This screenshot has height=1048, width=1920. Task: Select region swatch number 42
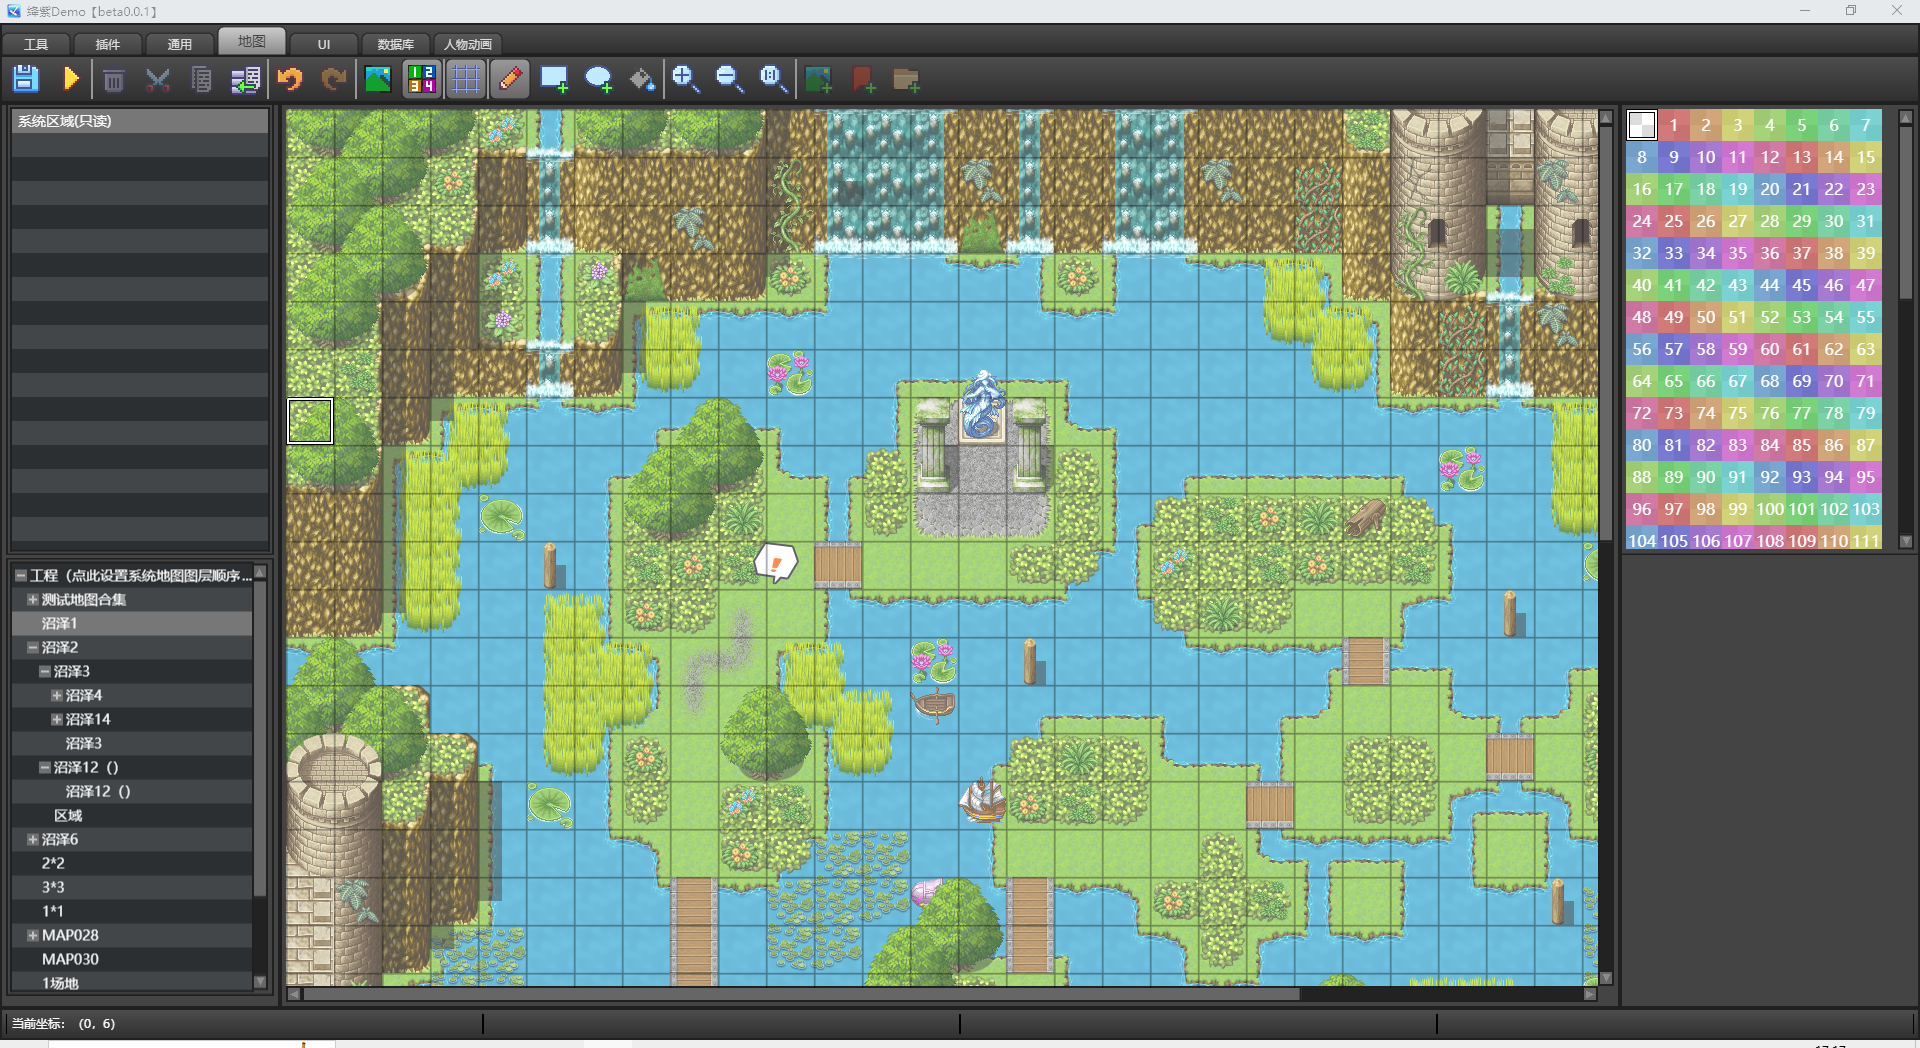1706,285
